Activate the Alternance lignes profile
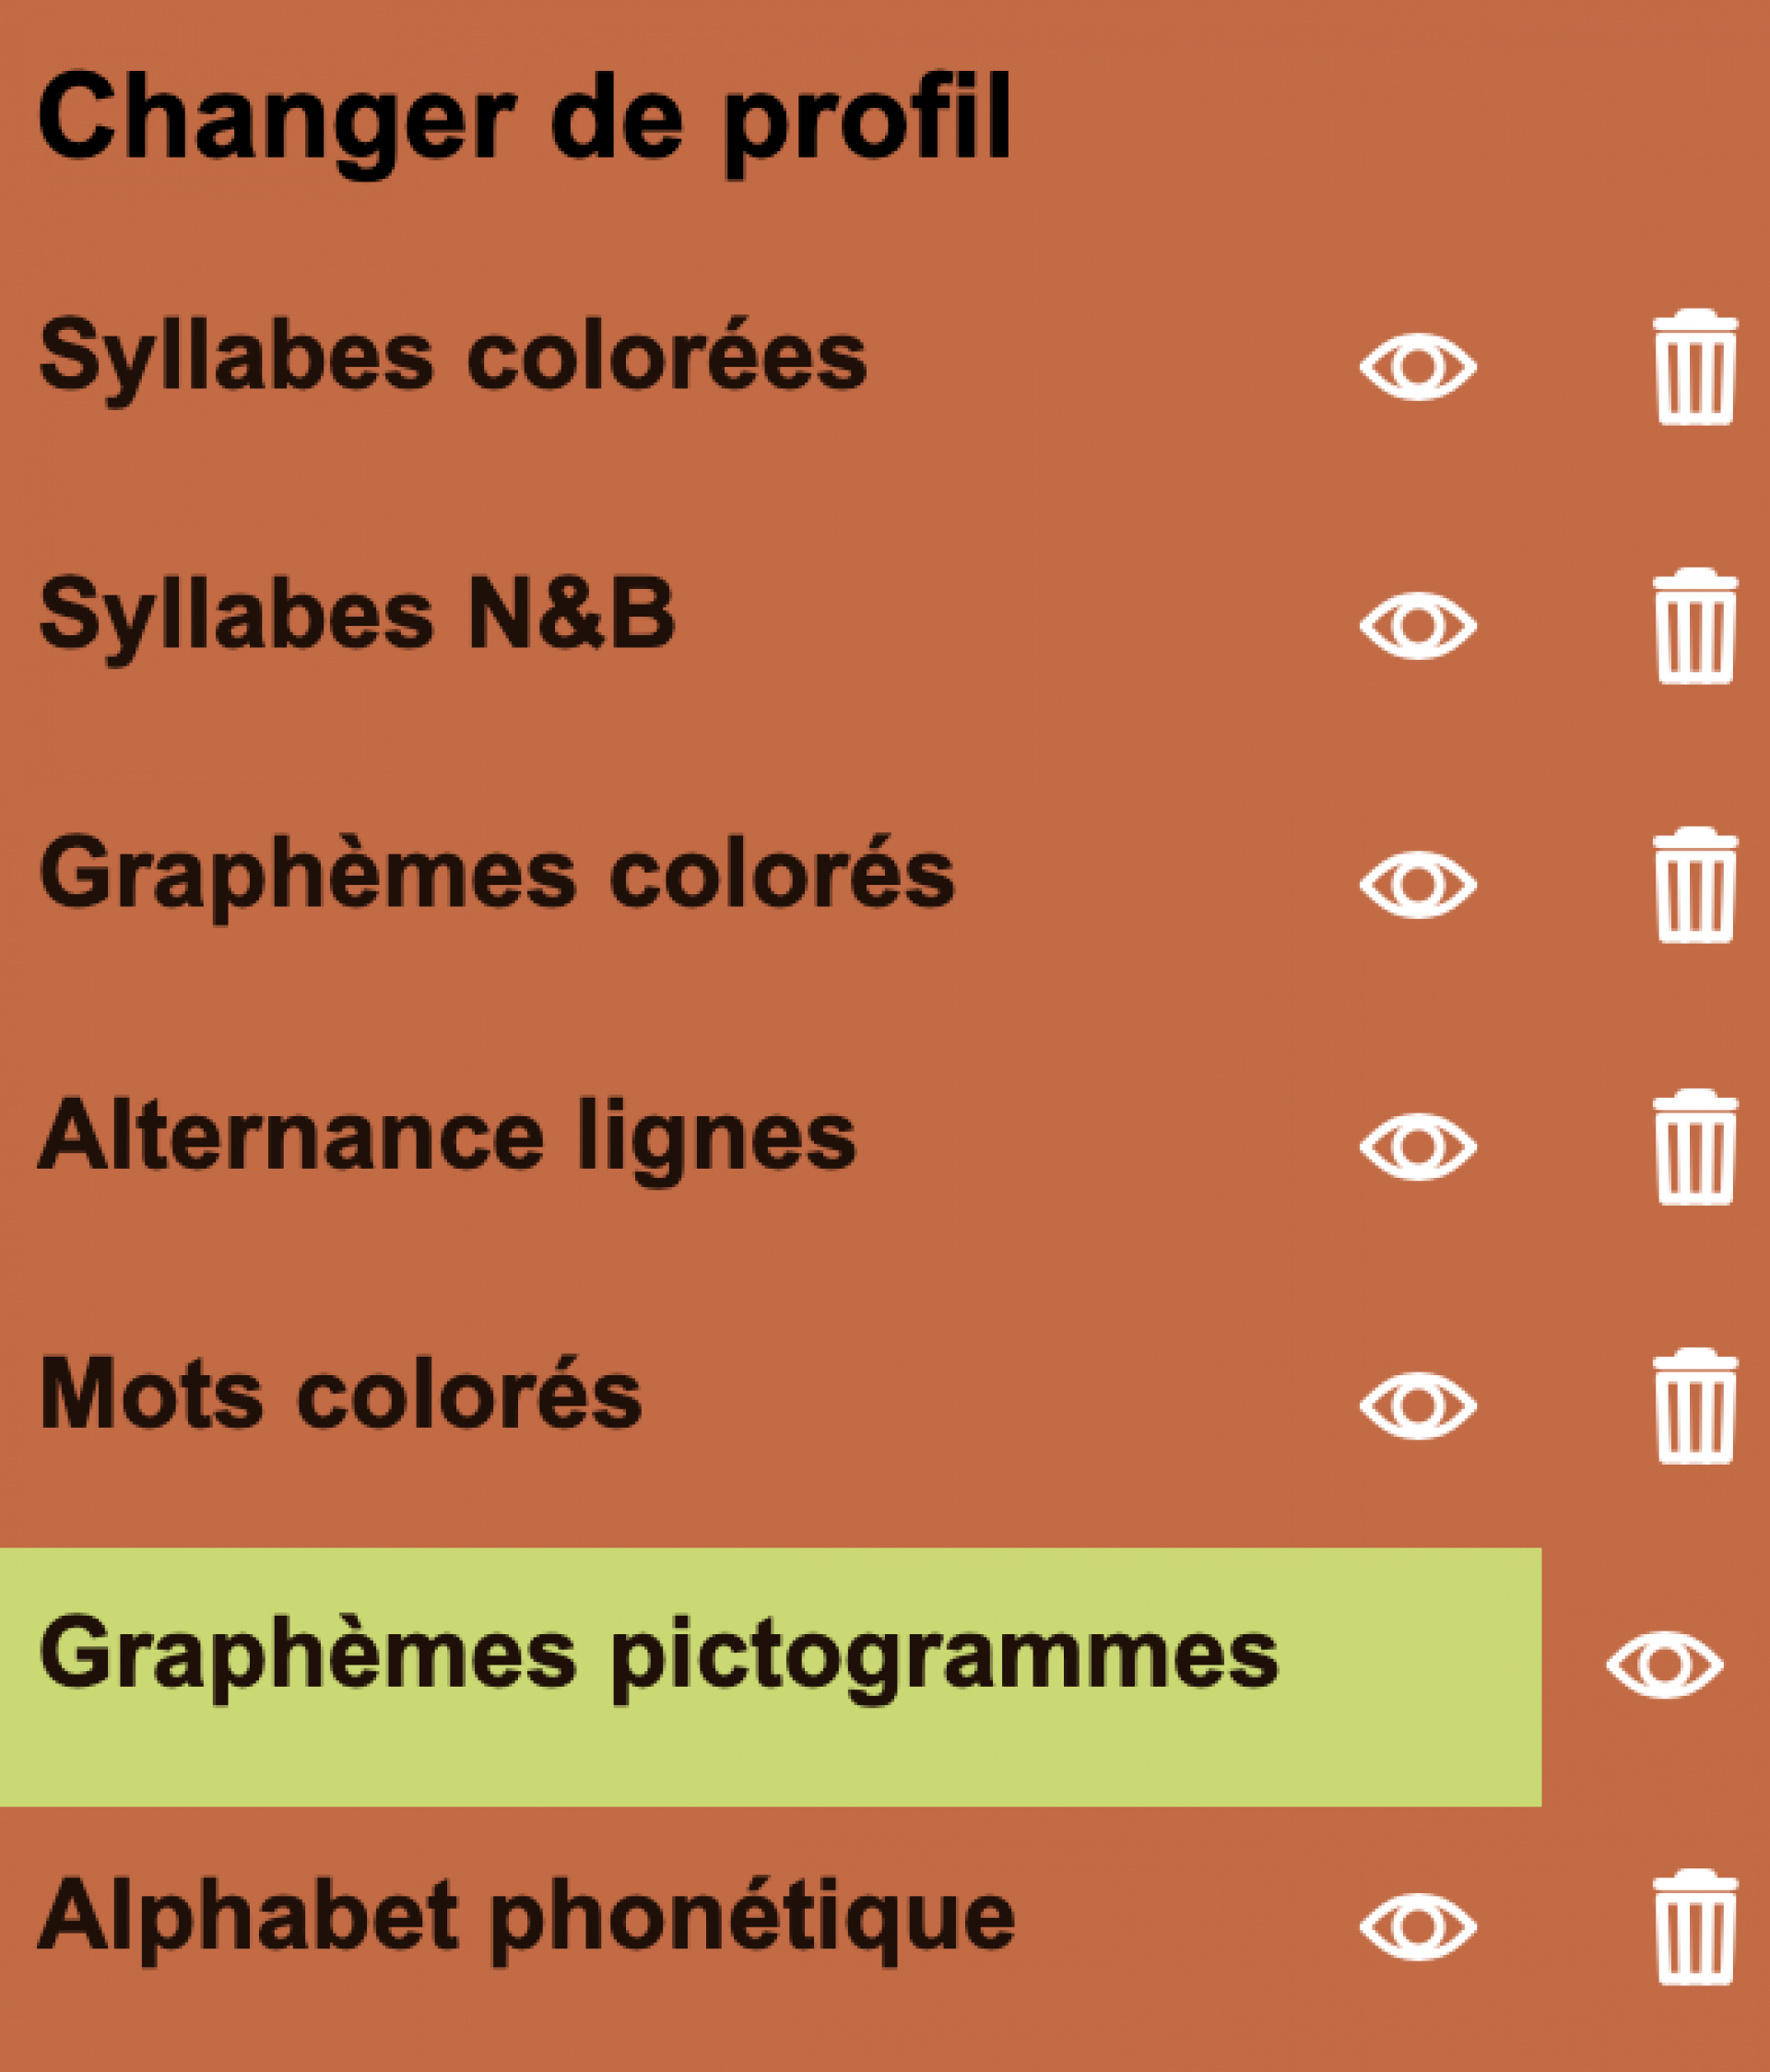This screenshot has height=2072, width=1770. (x=447, y=1137)
